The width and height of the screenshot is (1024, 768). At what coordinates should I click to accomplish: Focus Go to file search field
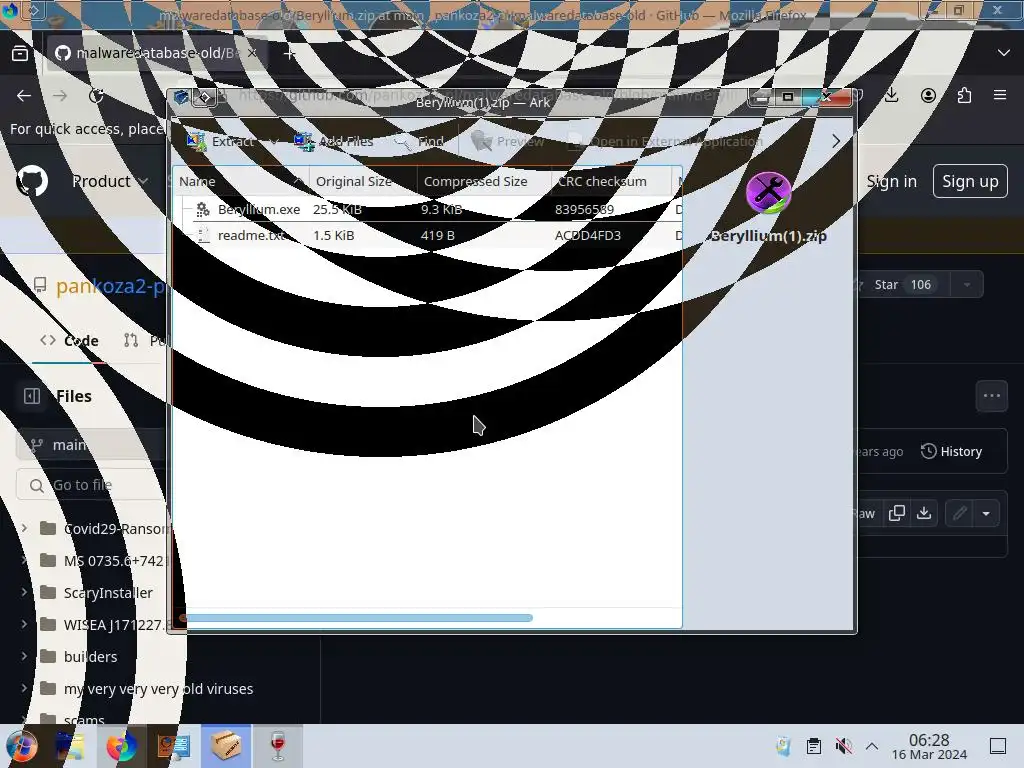91,485
